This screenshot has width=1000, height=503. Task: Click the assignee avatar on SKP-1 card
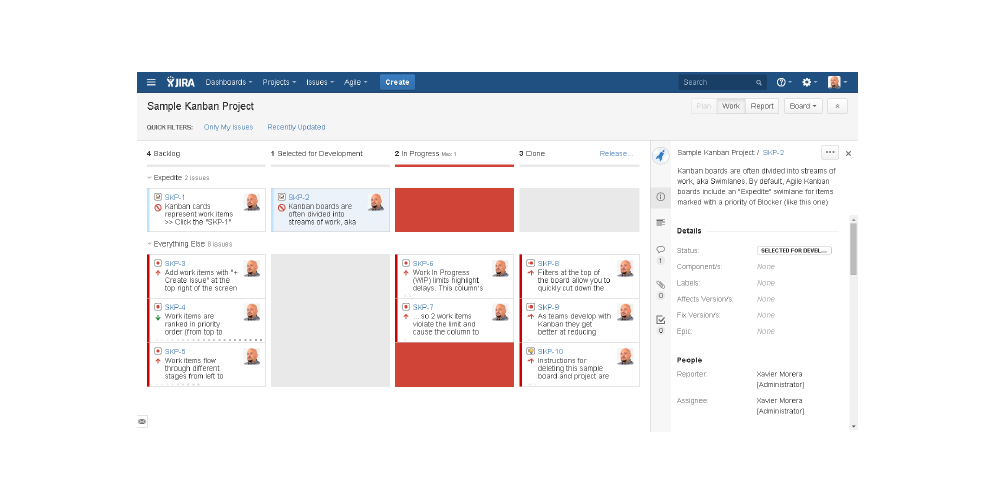pos(252,202)
